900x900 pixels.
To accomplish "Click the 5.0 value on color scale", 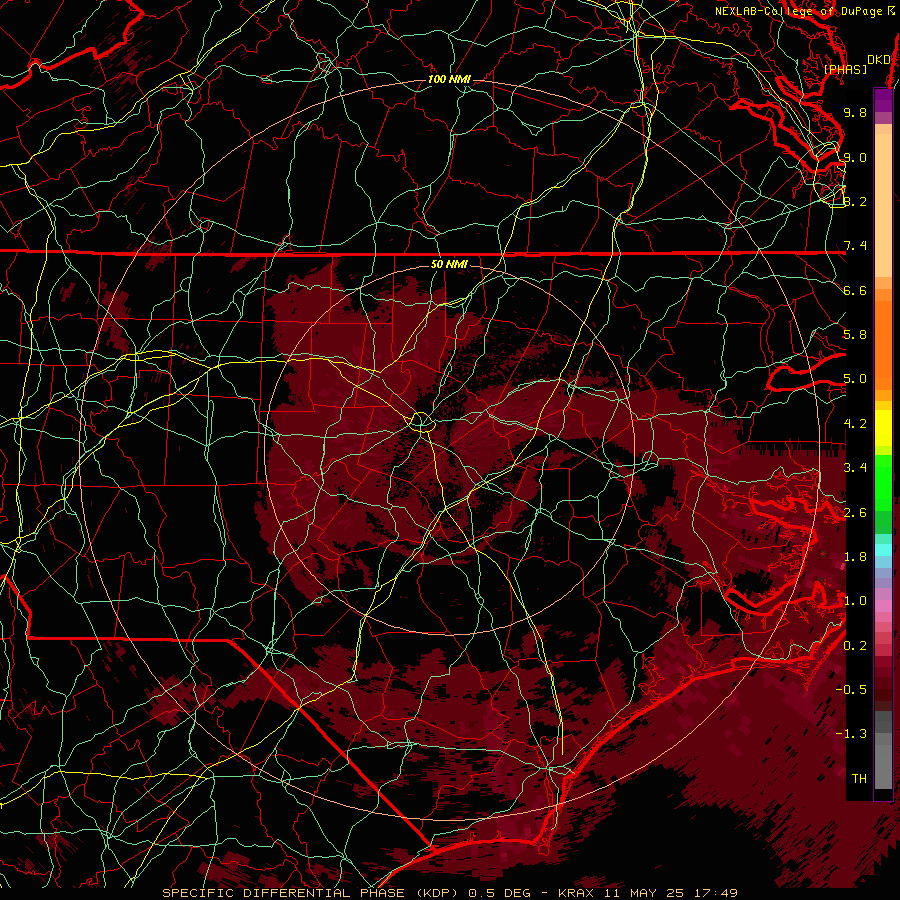I will pos(855,379).
